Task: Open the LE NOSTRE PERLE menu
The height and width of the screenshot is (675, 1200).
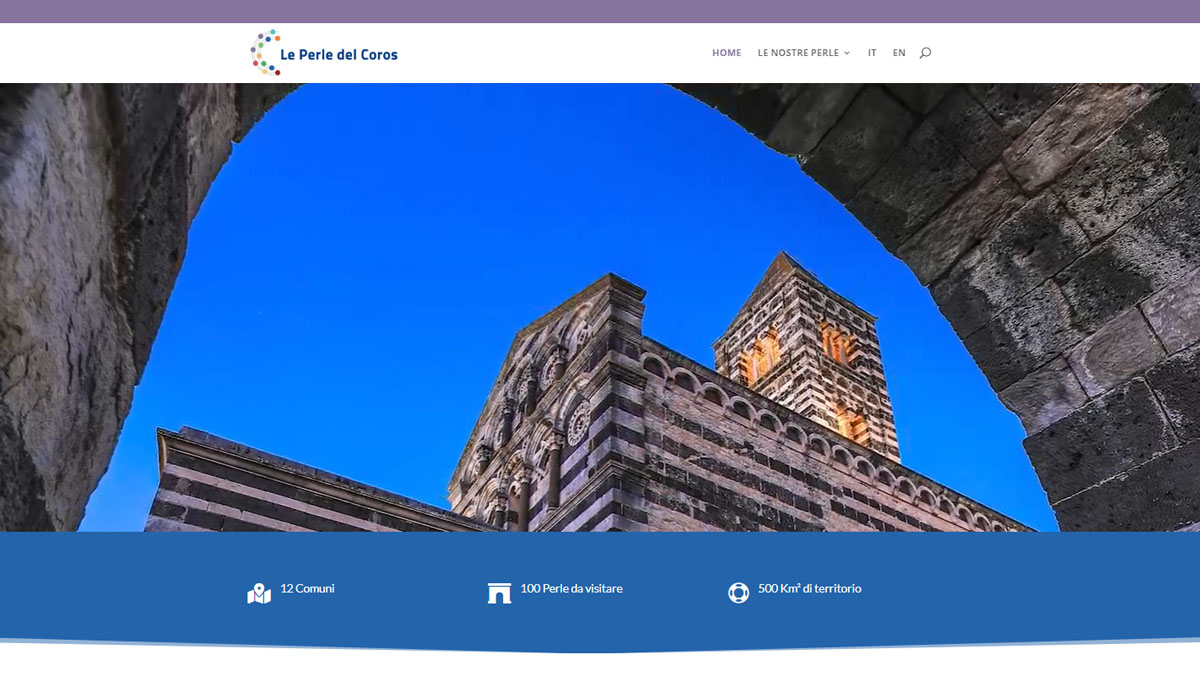Action: [x=797, y=53]
